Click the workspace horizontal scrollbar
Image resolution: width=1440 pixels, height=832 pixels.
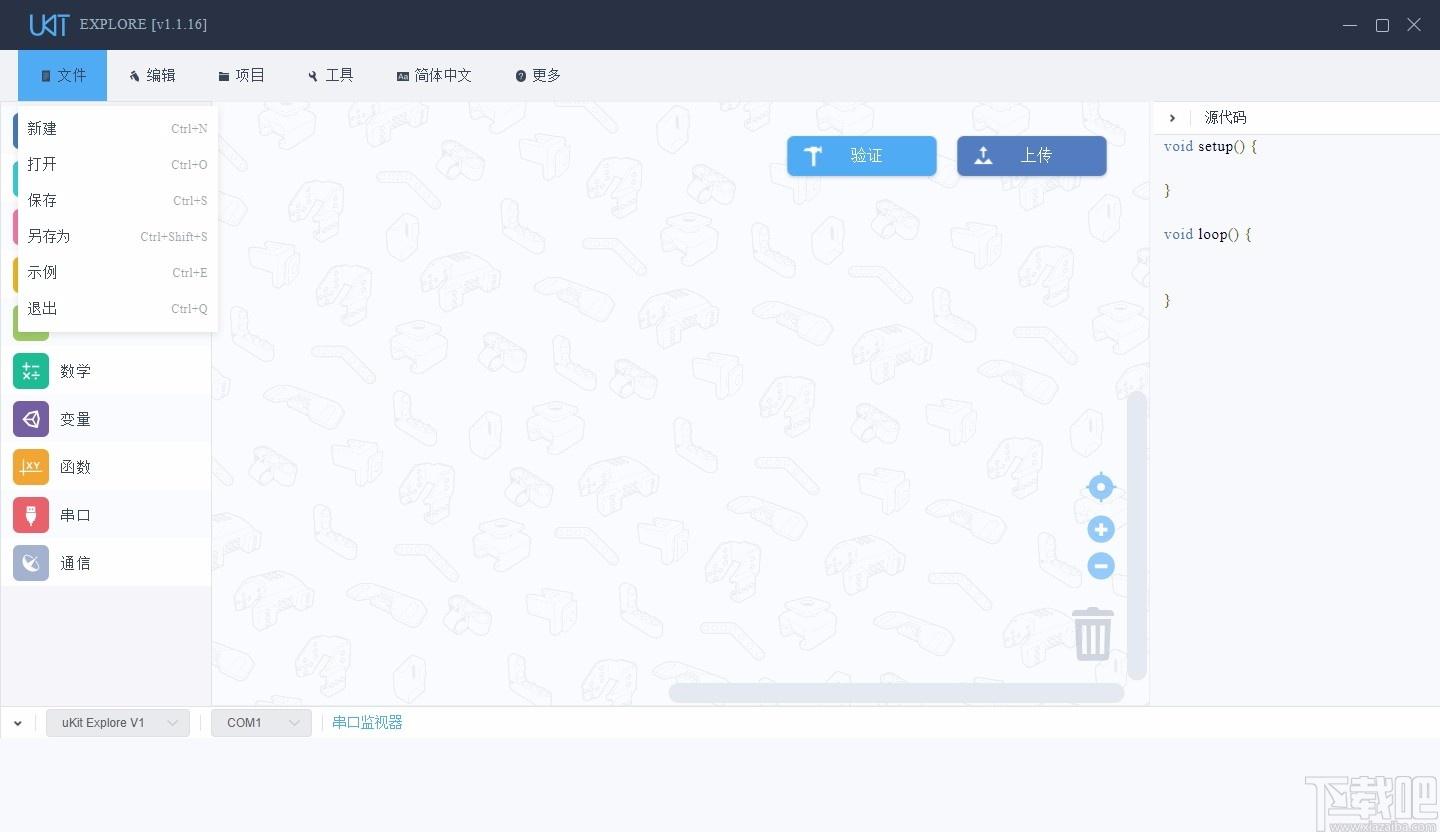[896, 693]
